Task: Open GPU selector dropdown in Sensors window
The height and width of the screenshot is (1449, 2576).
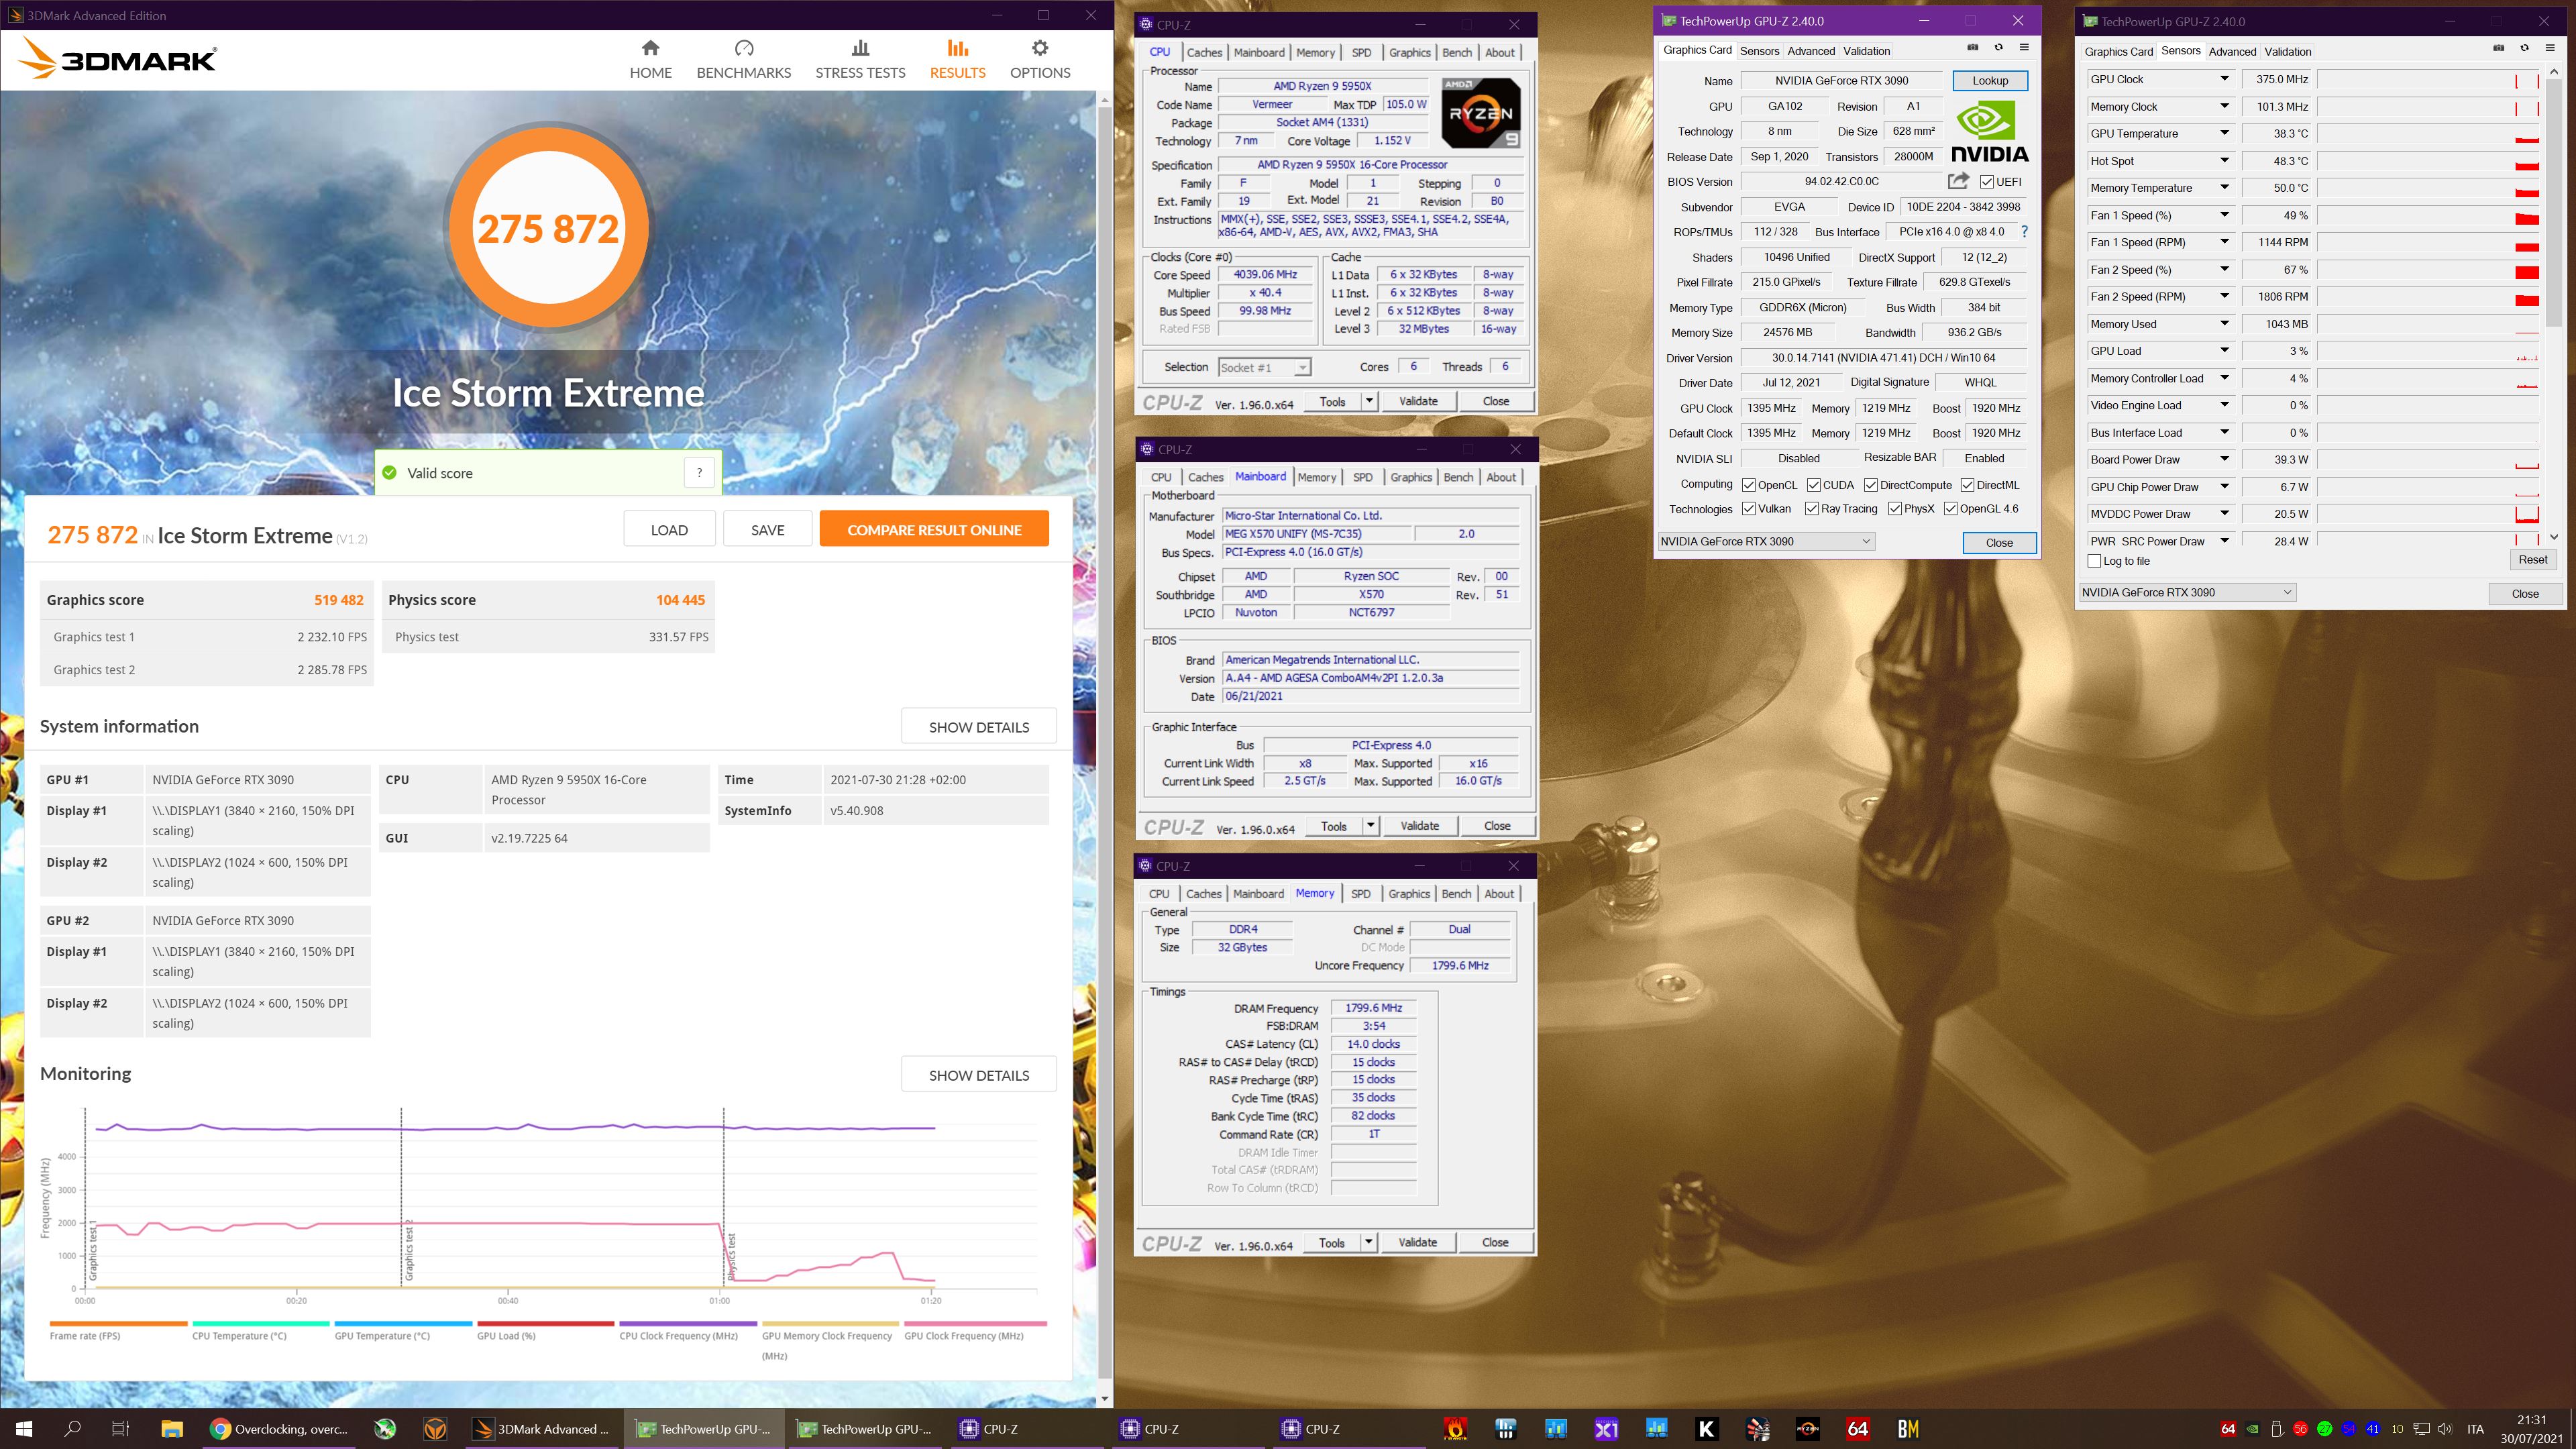Action: click(x=2187, y=592)
